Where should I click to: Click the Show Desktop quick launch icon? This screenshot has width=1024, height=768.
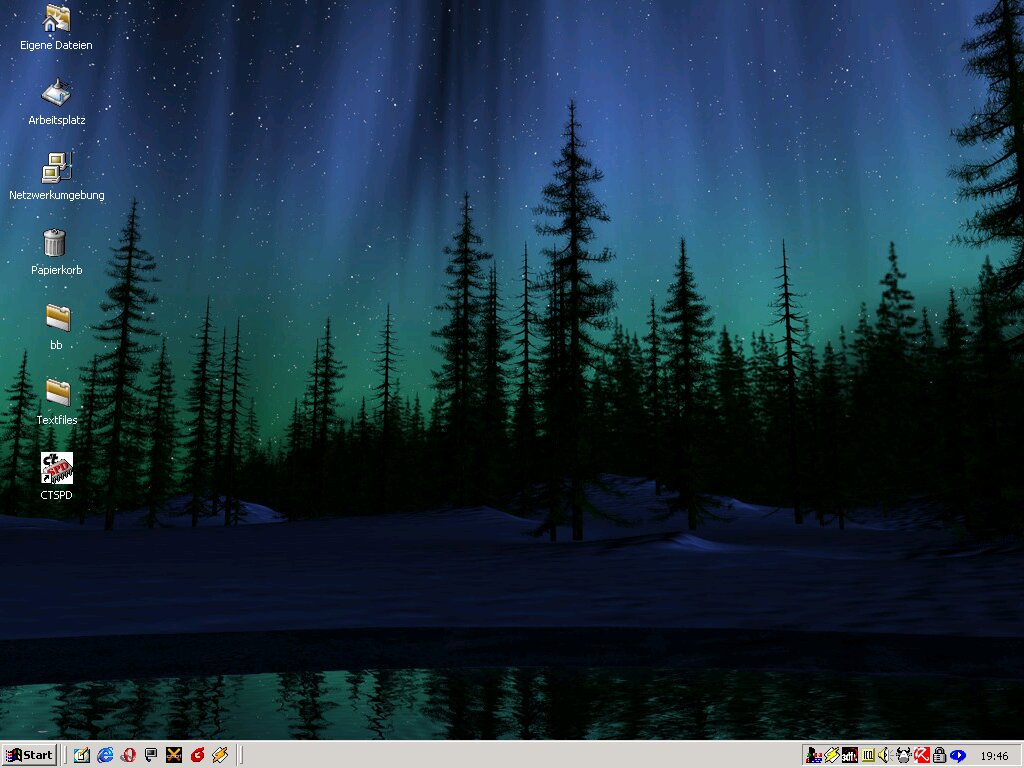point(82,755)
